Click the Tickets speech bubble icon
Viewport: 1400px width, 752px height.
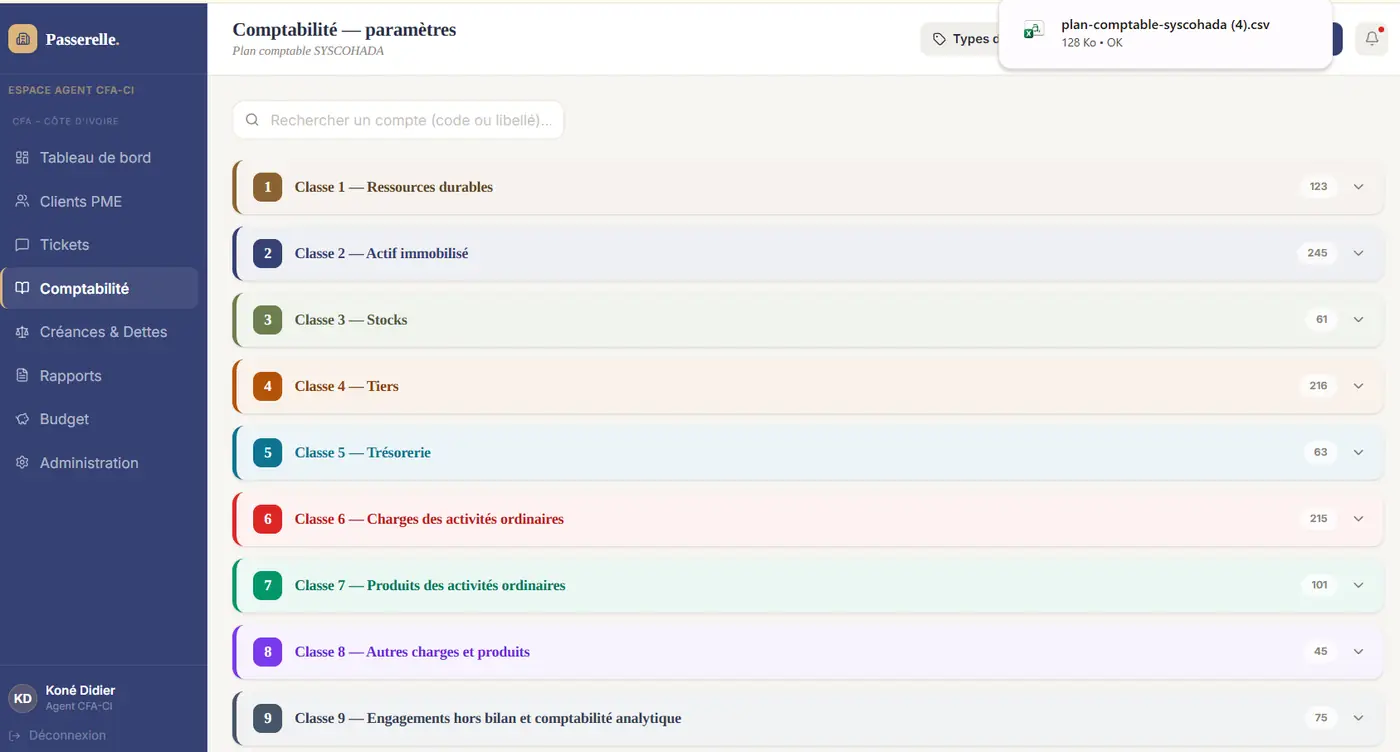22,245
